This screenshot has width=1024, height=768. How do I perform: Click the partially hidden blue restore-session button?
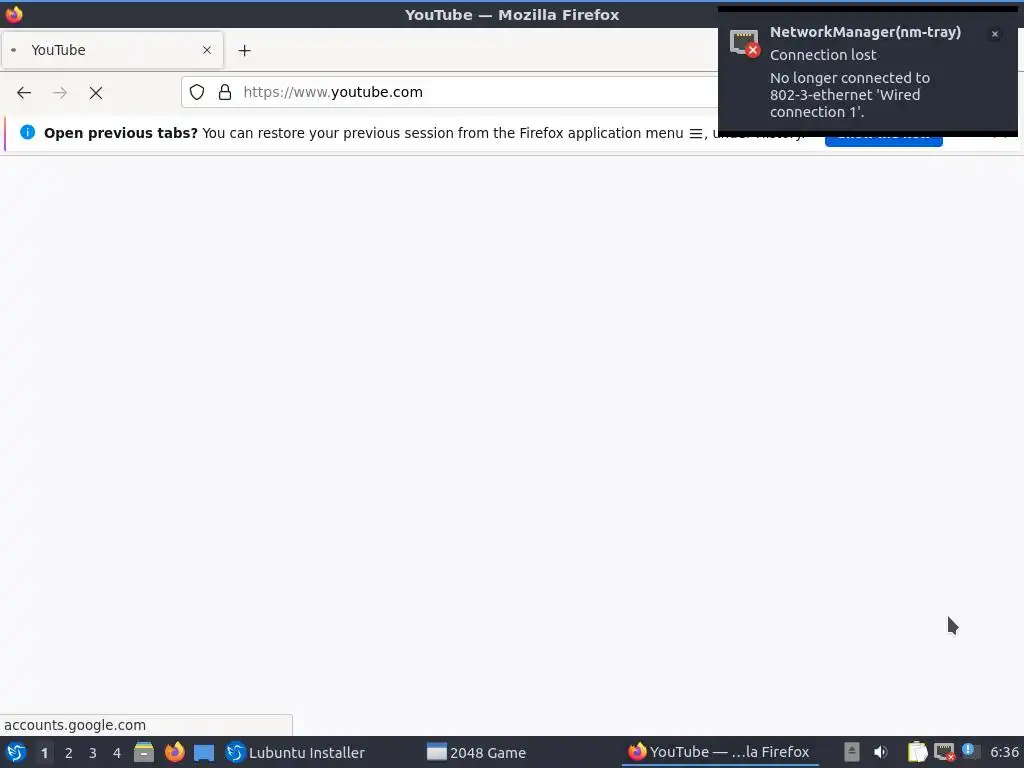click(x=884, y=142)
